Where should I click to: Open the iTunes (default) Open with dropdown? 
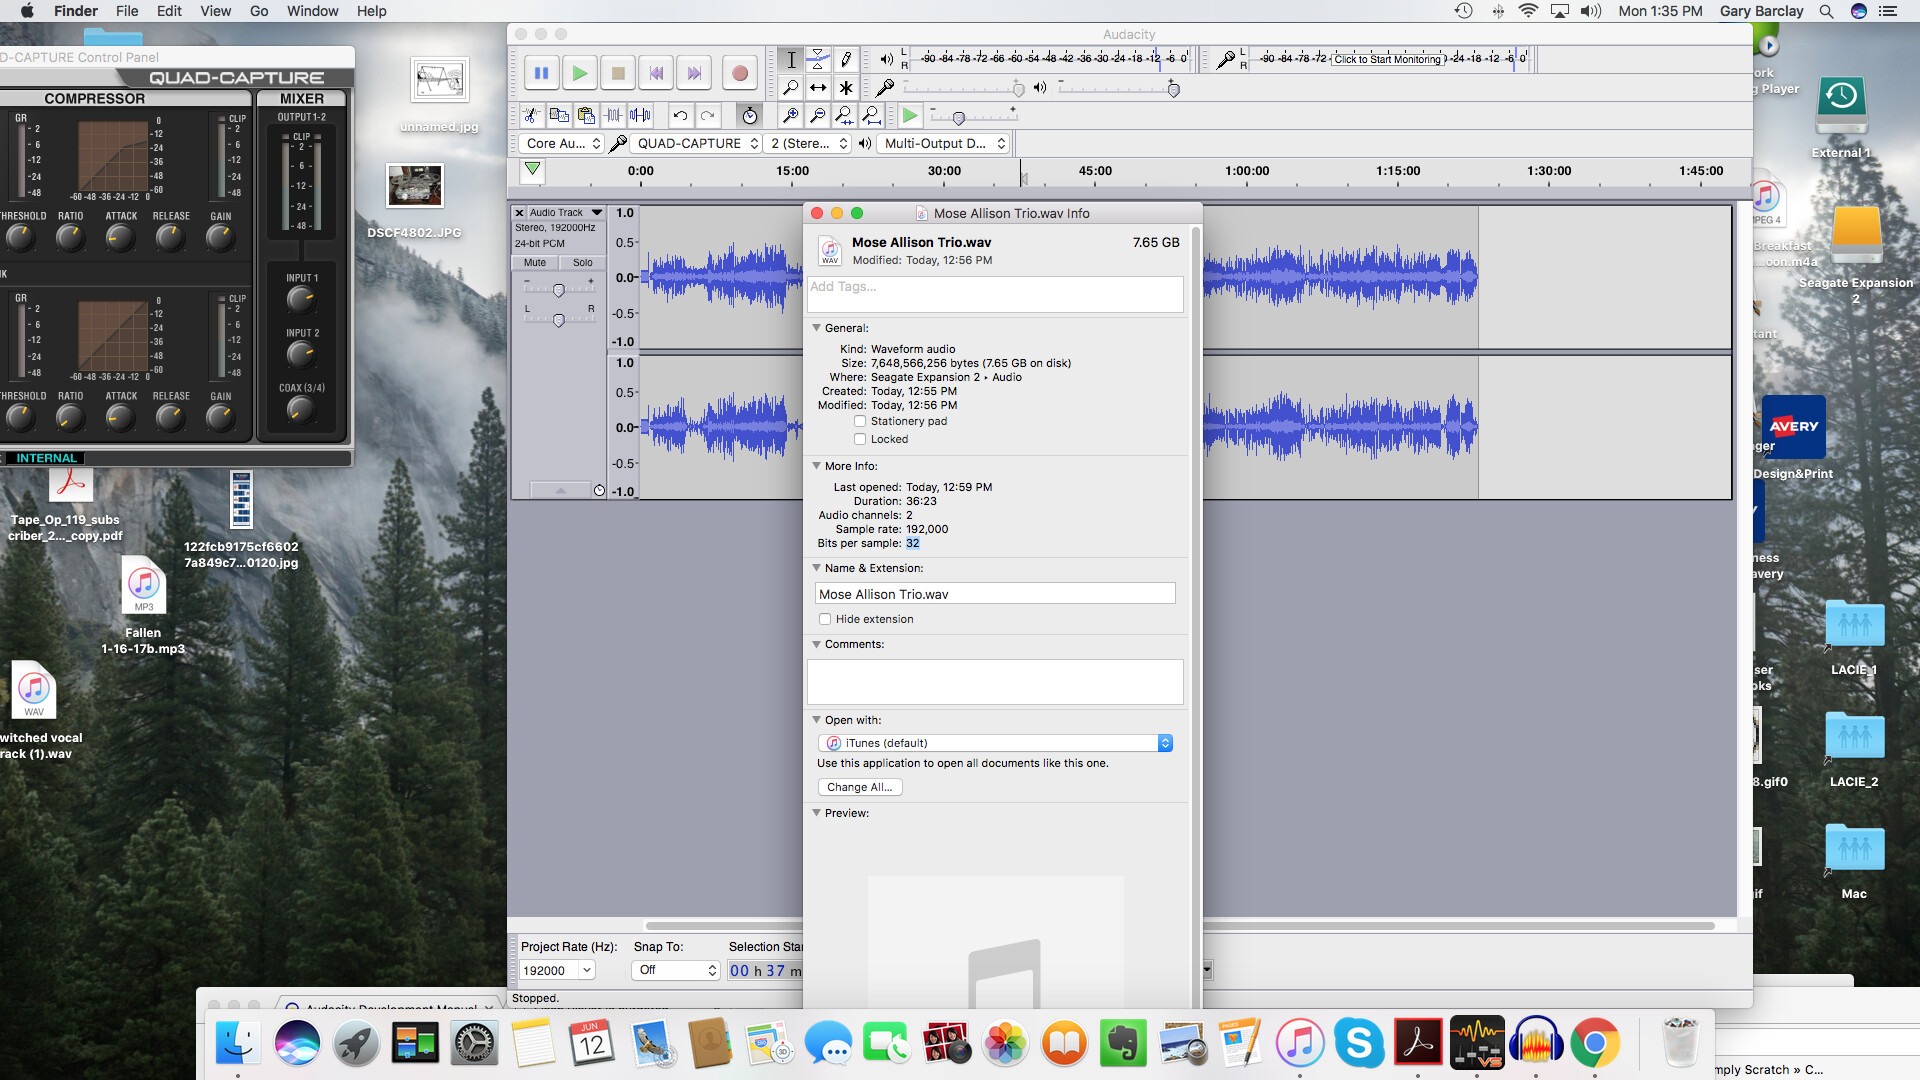[x=995, y=743]
